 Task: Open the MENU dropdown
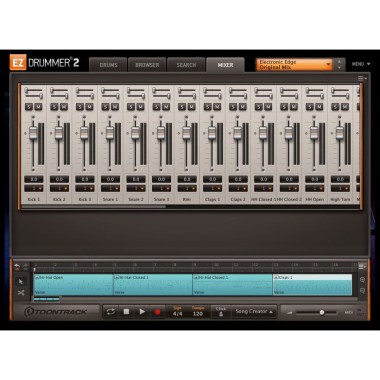click(x=361, y=64)
